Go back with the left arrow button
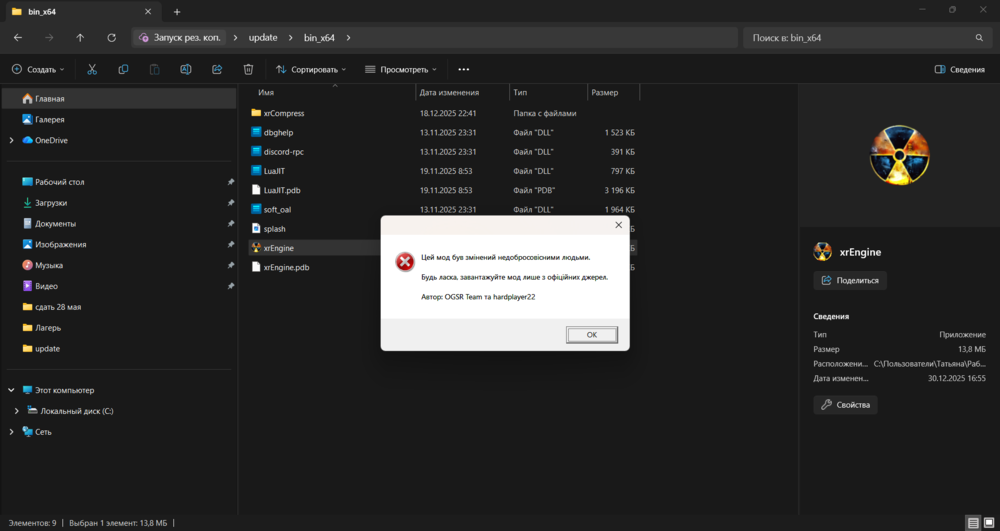Screen dimensions: 1000x531 18,38
